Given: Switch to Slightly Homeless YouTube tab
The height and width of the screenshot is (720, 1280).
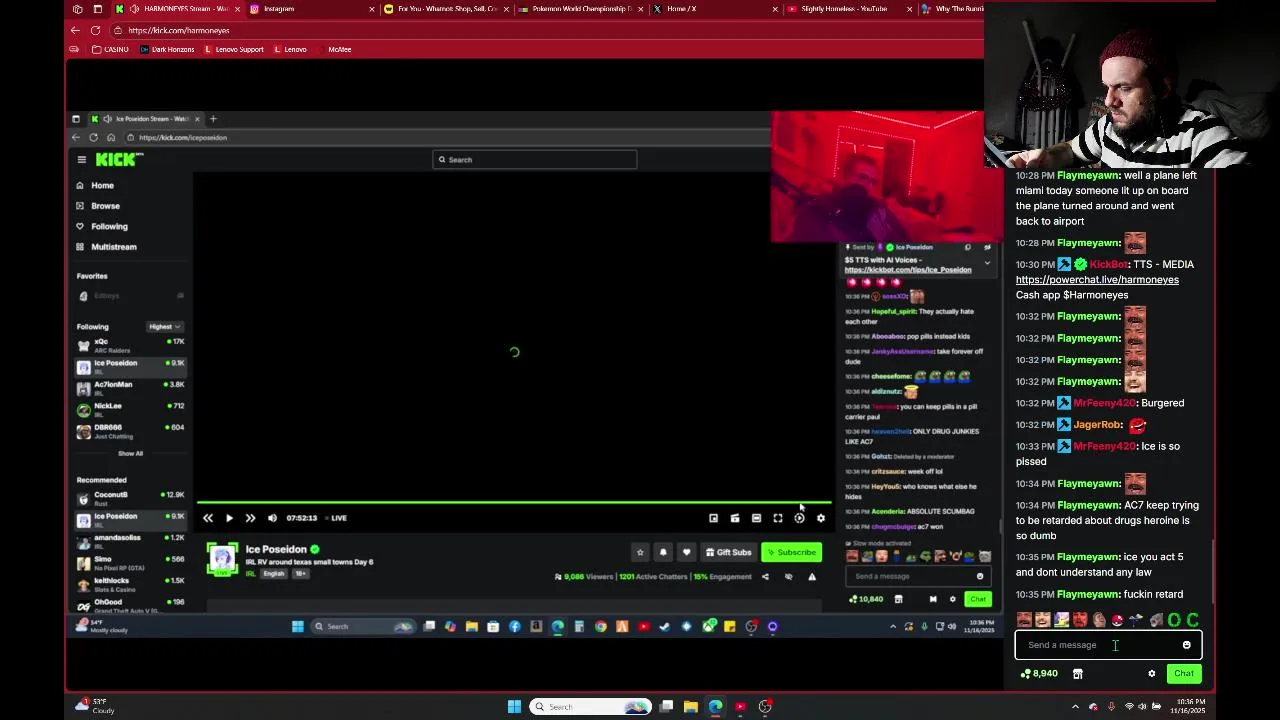Looking at the screenshot, I should 848,9.
